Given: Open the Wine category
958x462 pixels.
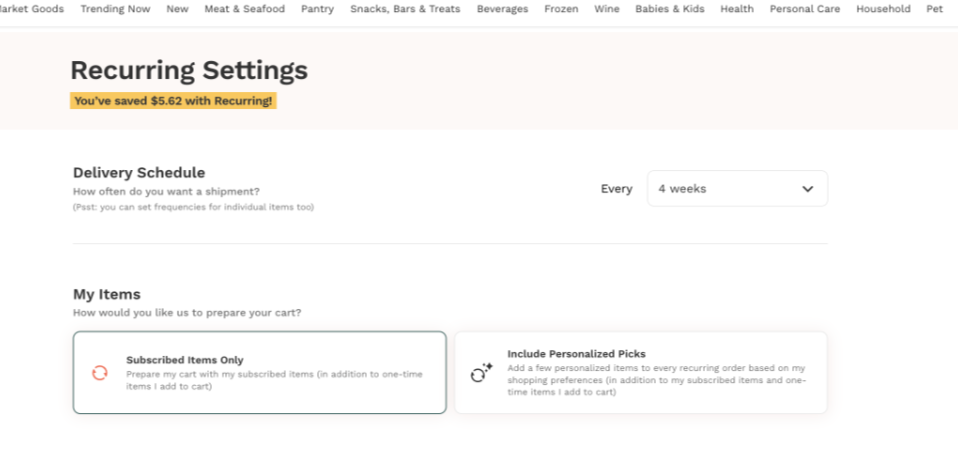Looking at the screenshot, I should tap(606, 9).
